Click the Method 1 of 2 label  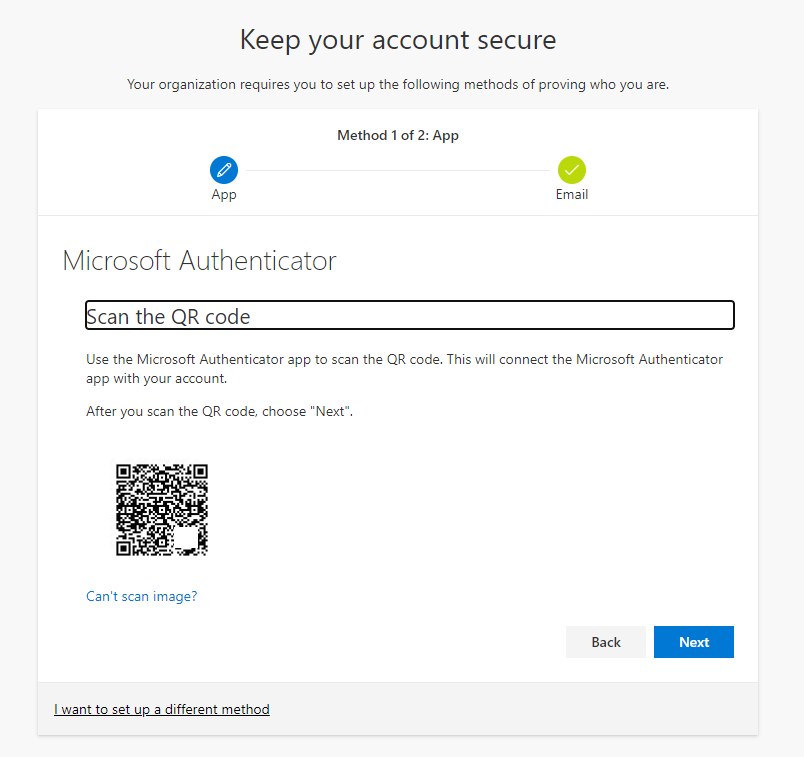[x=397, y=135]
